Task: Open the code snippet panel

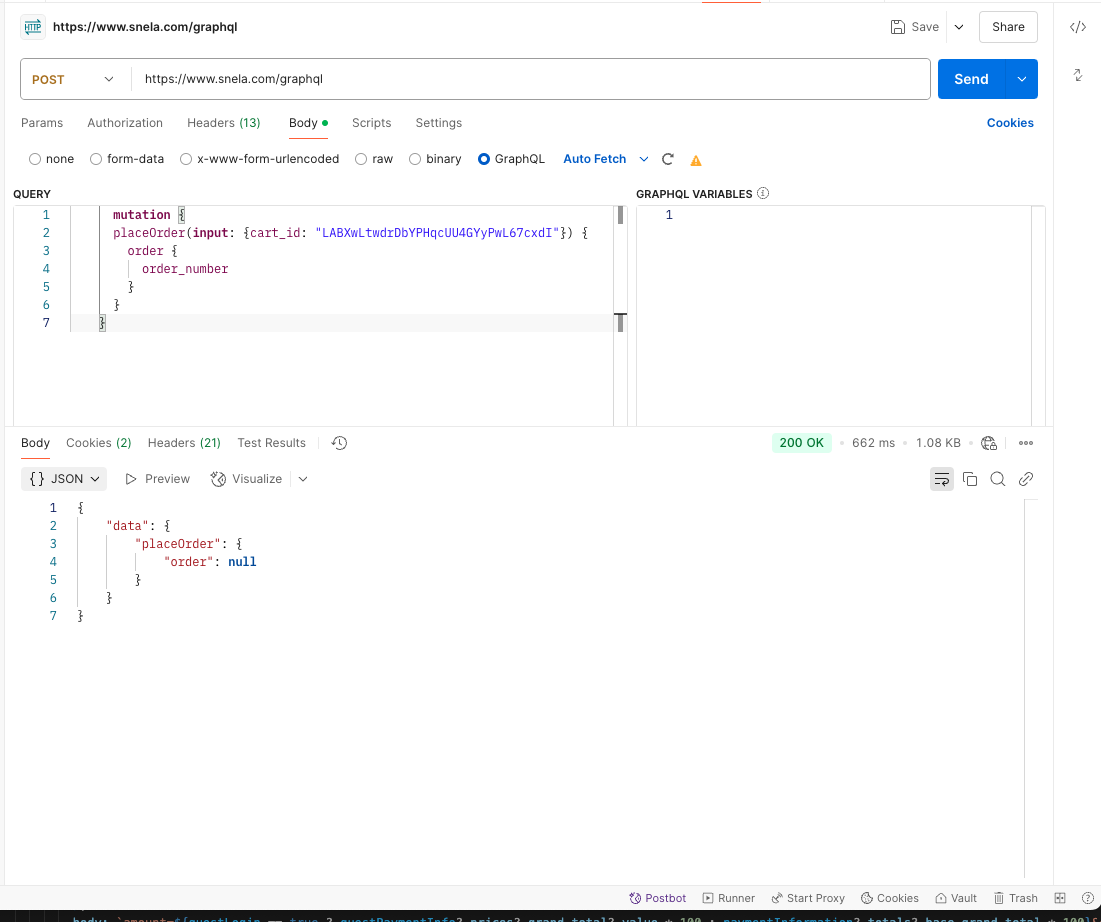Action: point(1077,27)
